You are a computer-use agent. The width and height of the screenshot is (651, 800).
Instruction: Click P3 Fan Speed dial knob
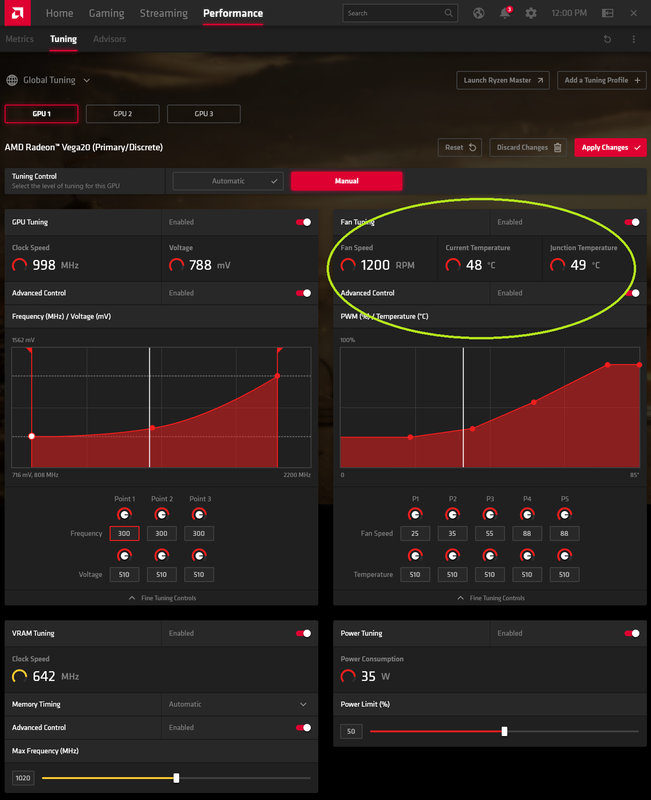click(x=490, y=514)
